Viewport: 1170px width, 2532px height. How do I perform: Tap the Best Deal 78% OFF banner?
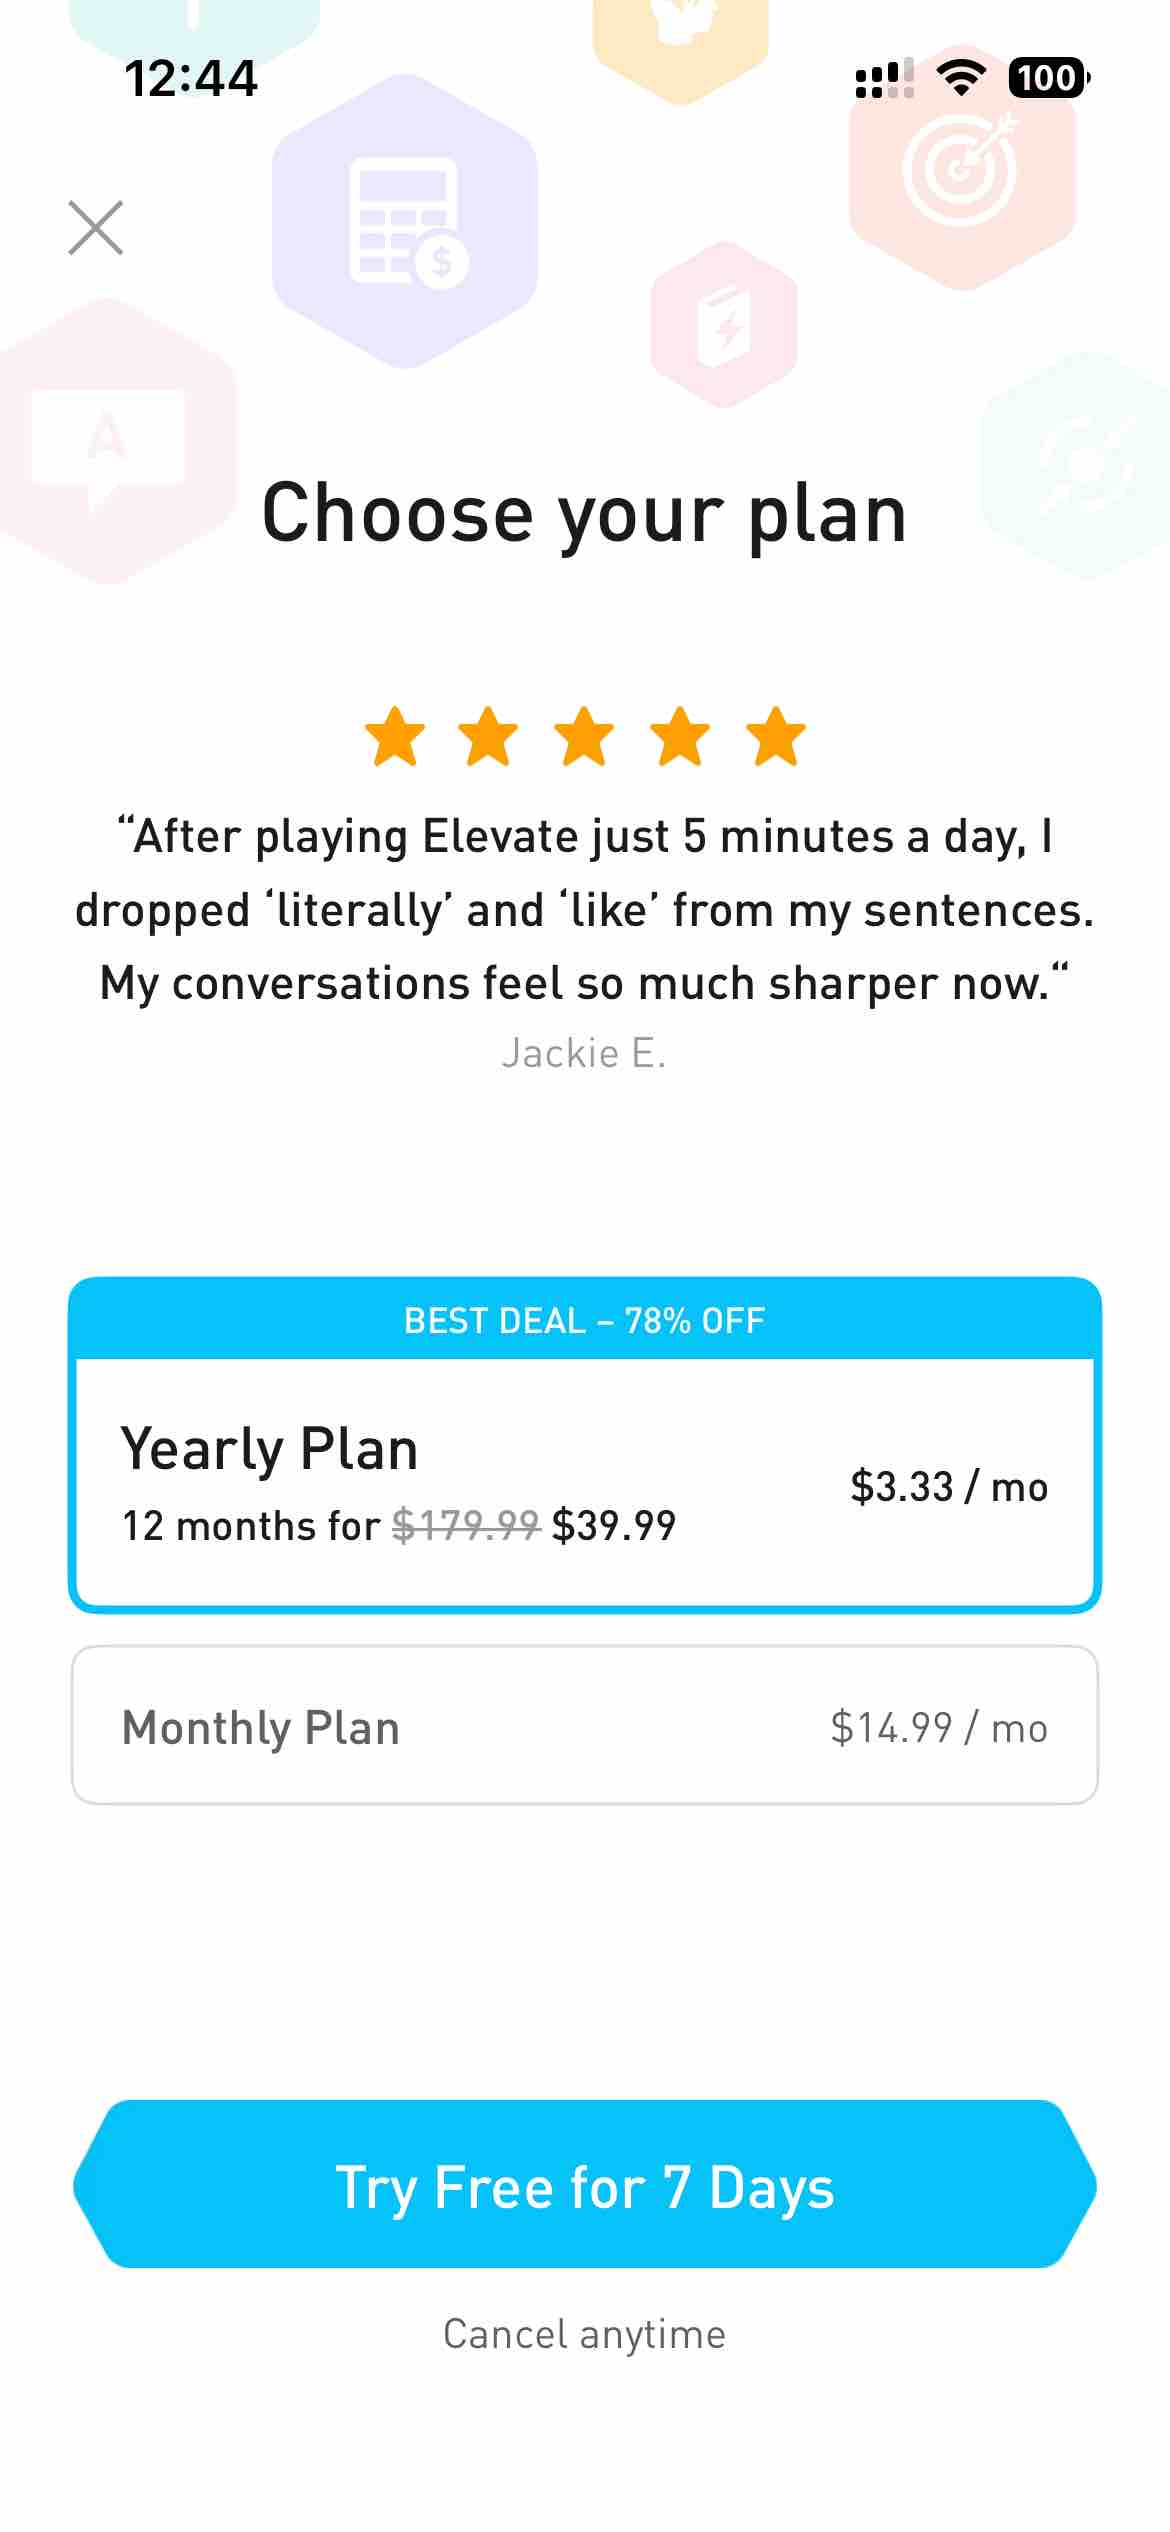[x=584, y=1320]
